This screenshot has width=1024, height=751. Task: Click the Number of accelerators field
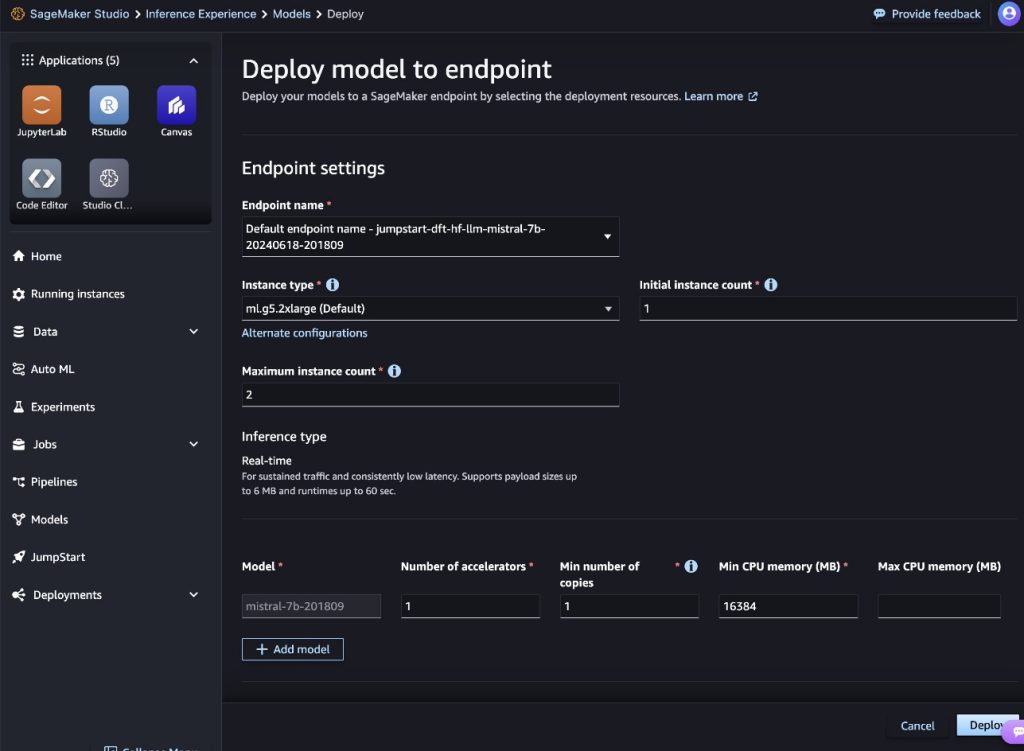coord(470,606)
